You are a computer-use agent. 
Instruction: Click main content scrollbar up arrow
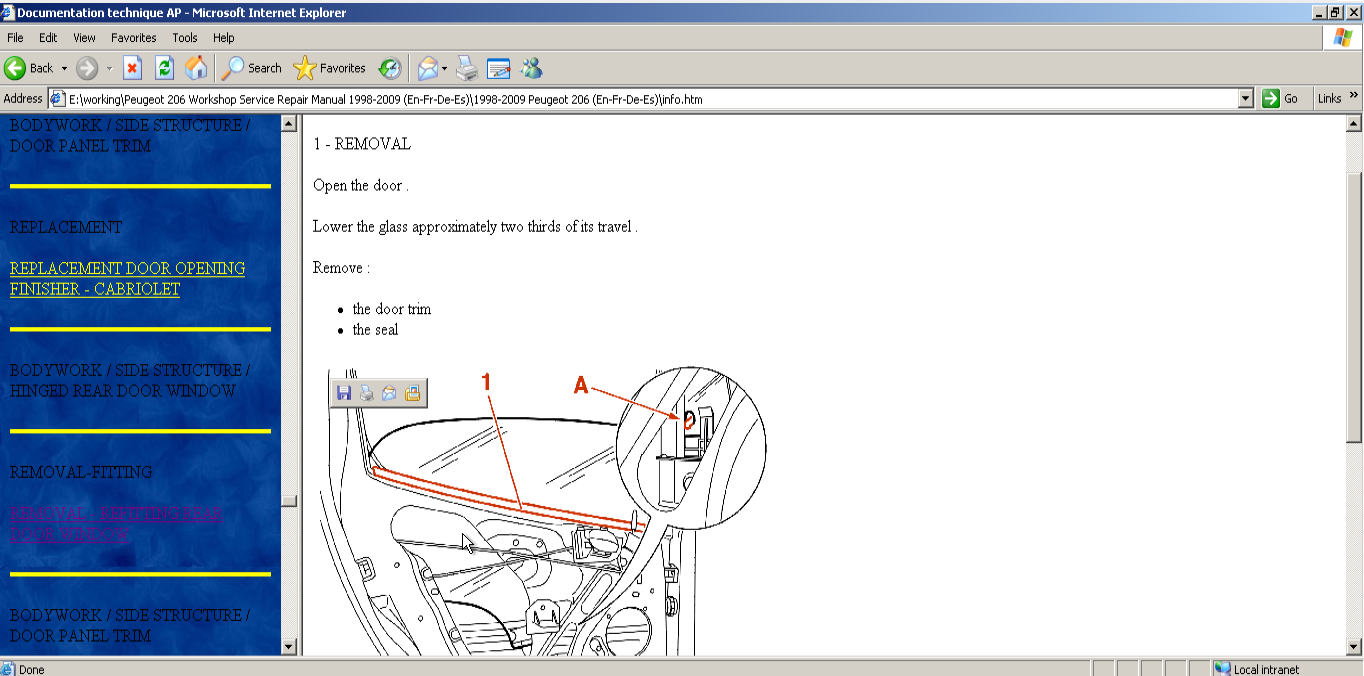pos(1354,124)
